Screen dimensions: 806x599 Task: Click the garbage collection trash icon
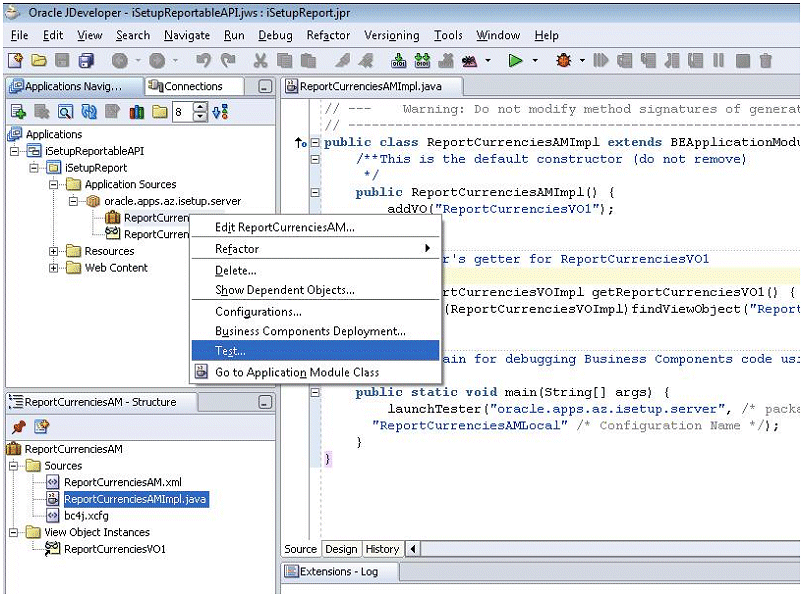pyautogui.click(x=766, y=61)
